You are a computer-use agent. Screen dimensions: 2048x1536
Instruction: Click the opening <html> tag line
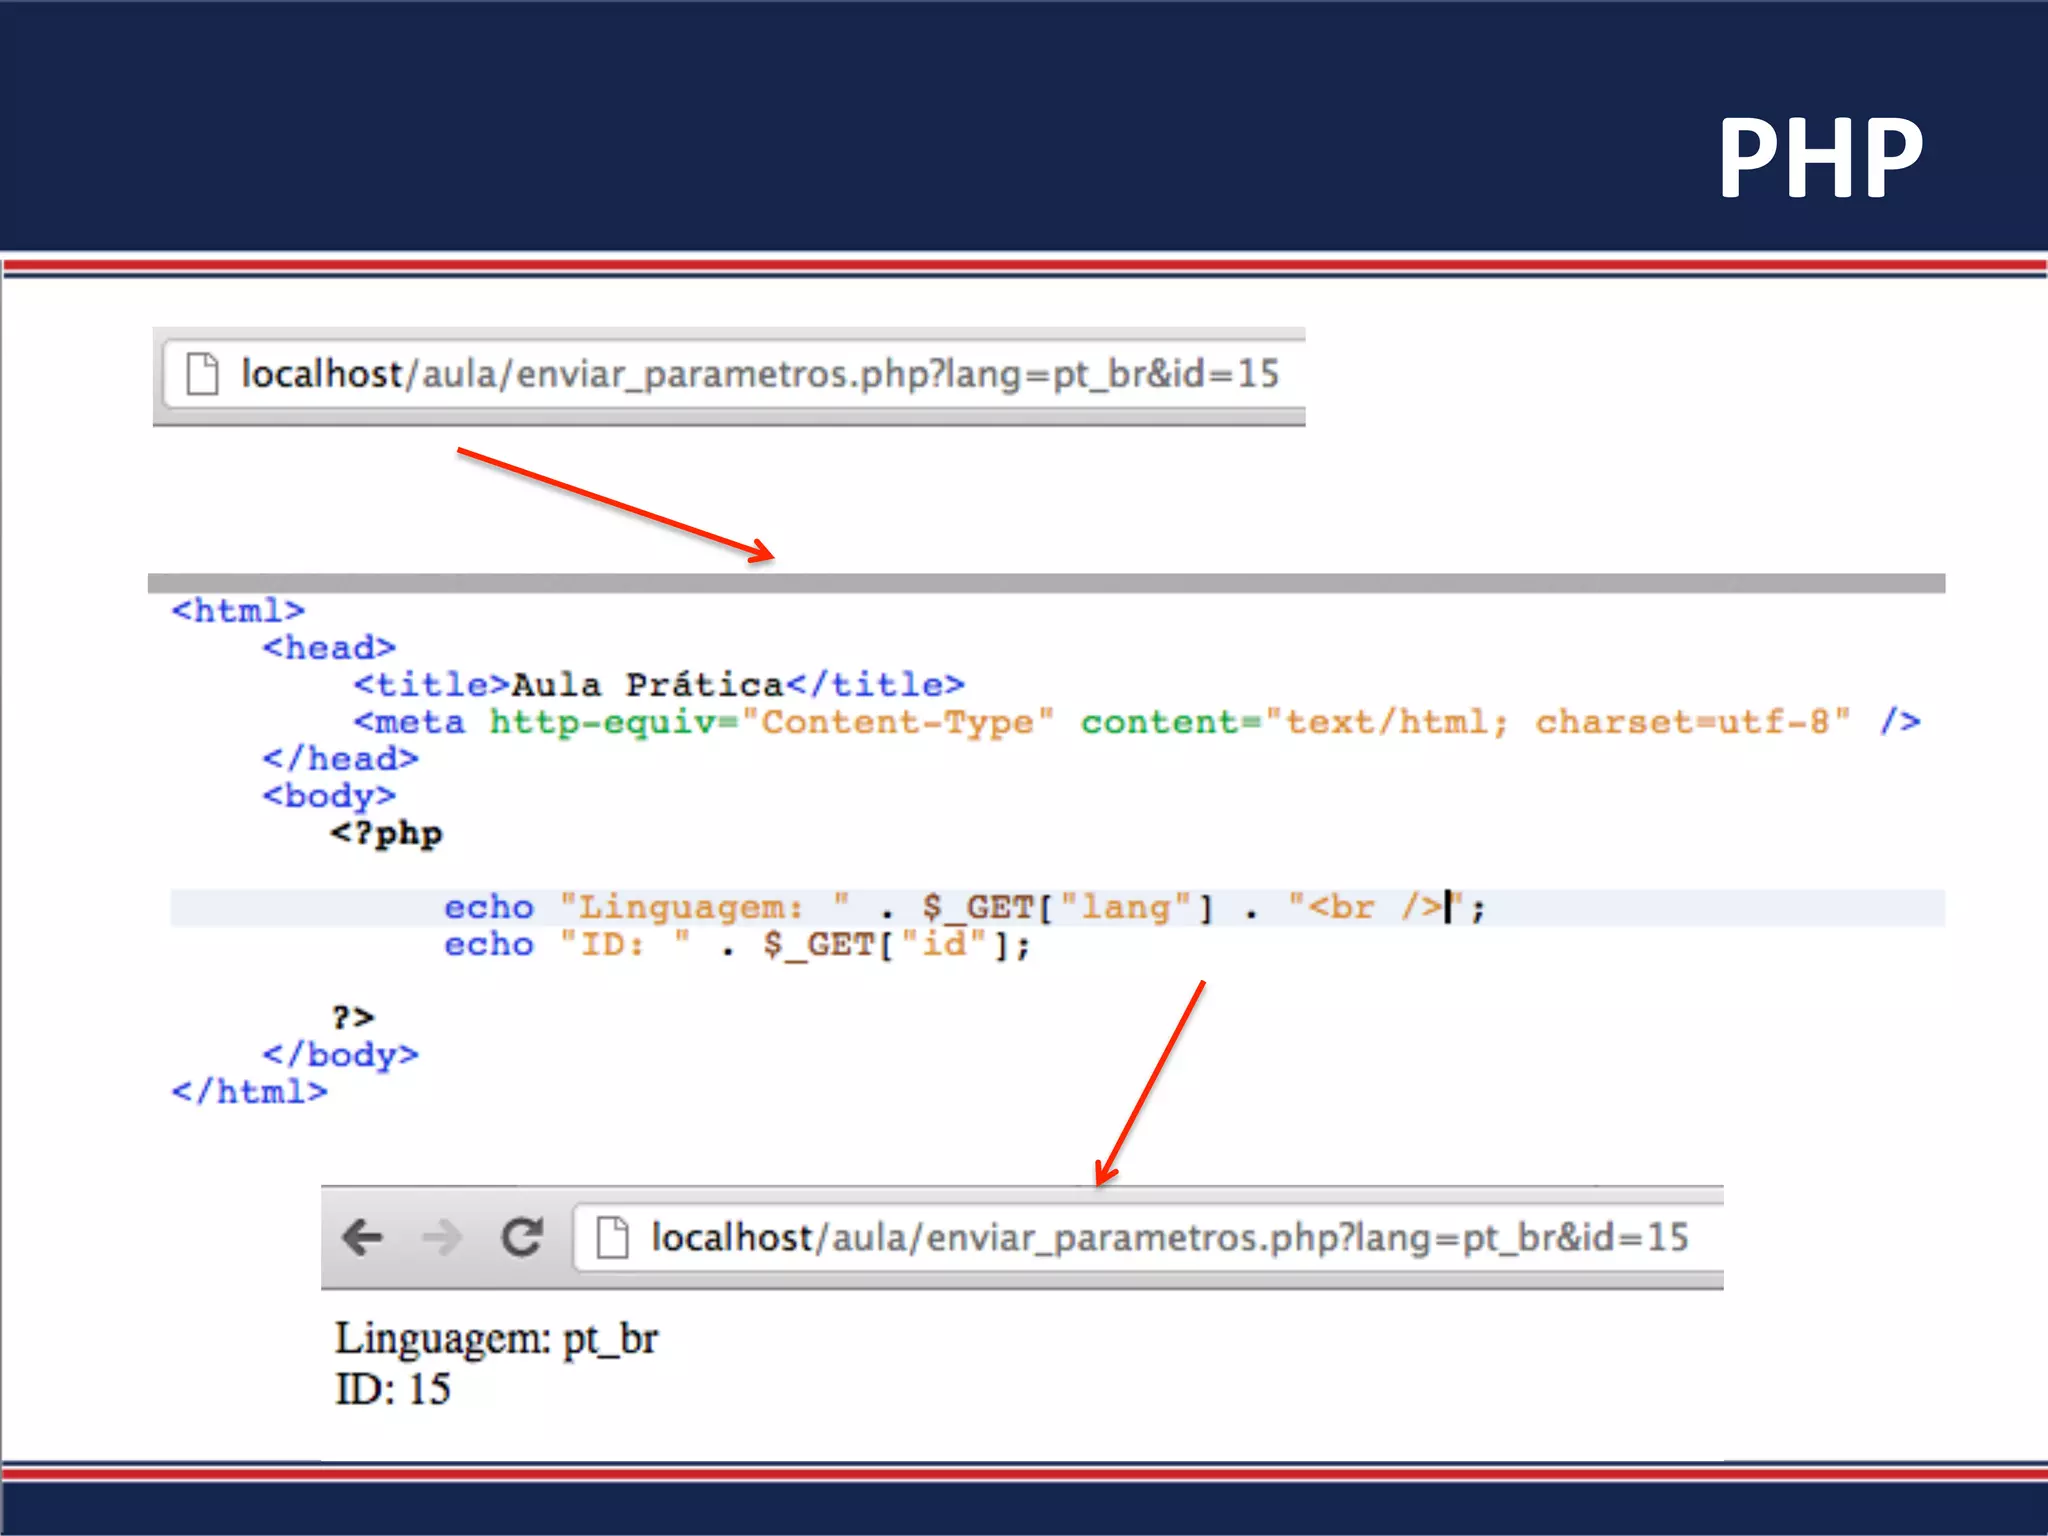point(238,610)
